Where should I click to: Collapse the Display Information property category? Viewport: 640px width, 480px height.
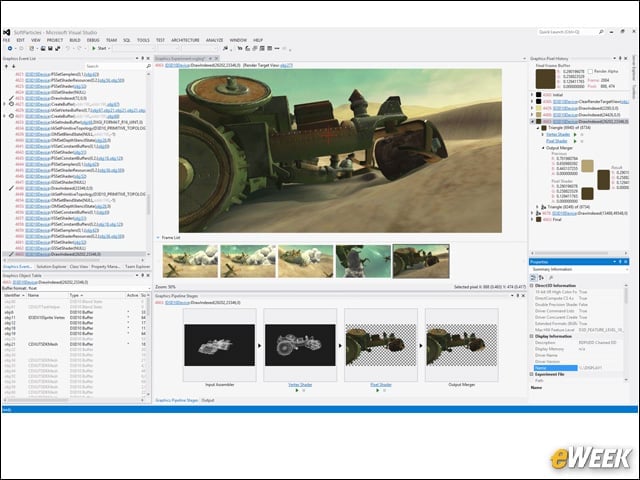(531, 336)
